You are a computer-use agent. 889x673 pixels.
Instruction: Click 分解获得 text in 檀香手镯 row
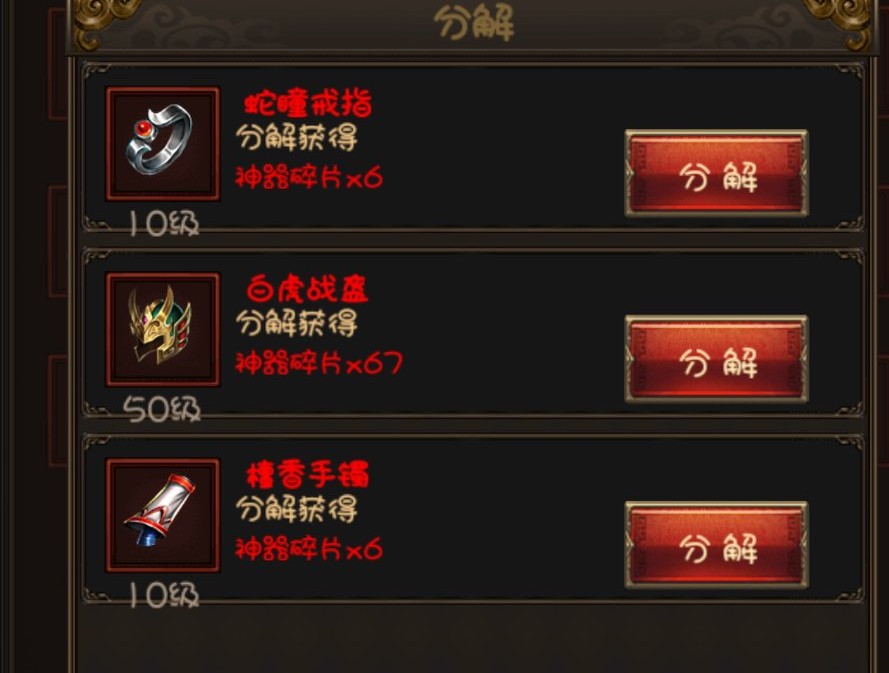(297, 509)
